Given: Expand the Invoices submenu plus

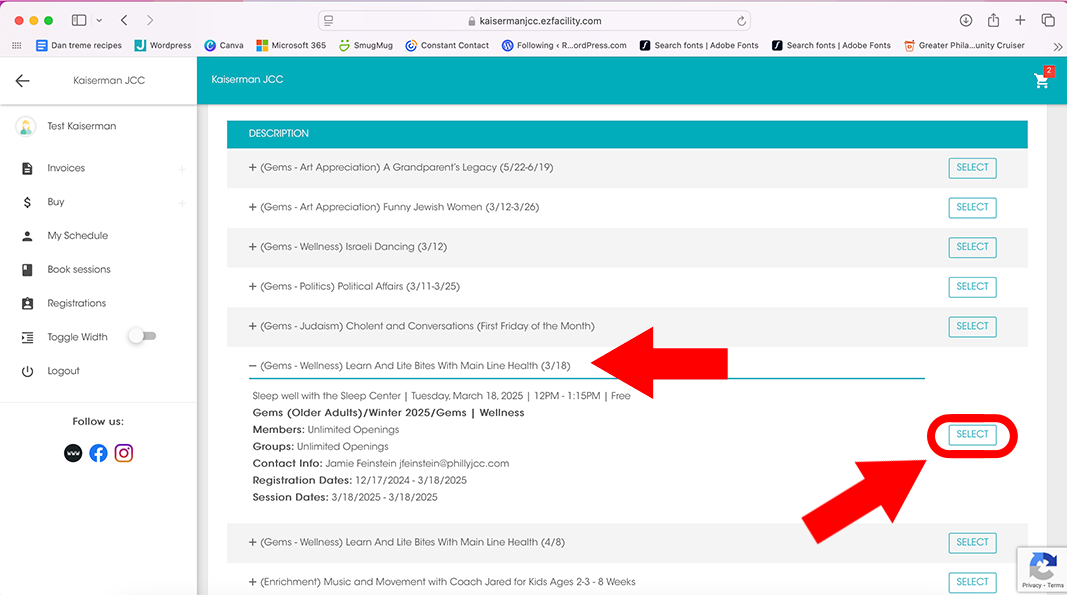Looking at the screenshot, I should click(182, 169).
